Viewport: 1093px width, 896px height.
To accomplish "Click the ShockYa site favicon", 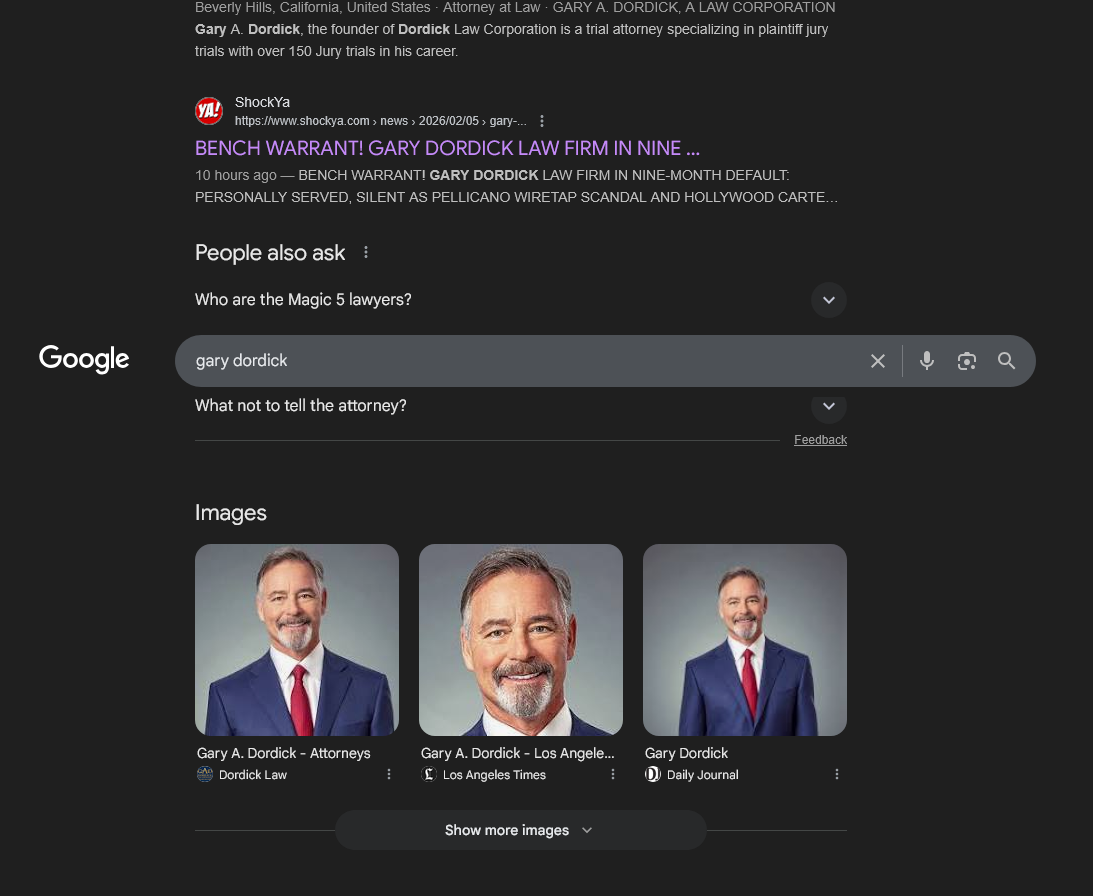I will 209,111.
